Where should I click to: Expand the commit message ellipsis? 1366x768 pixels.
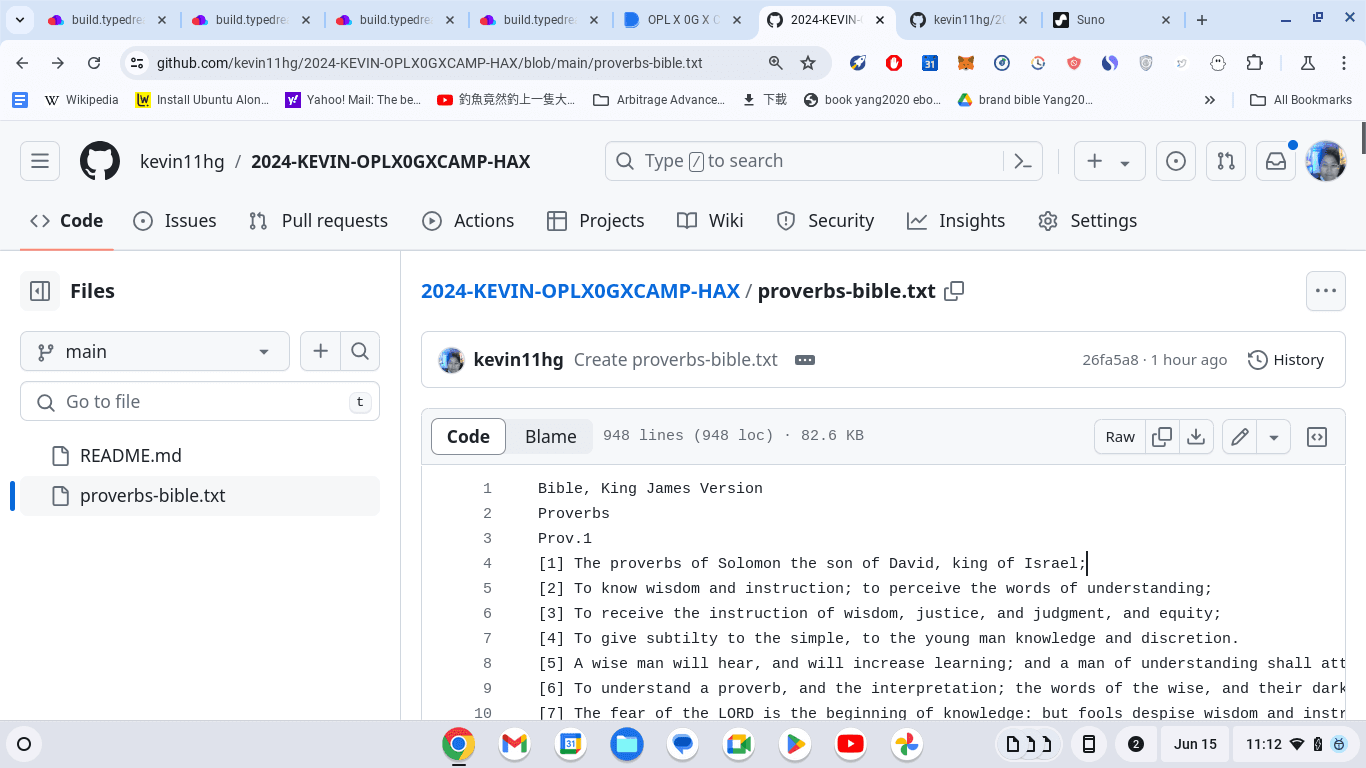805,360
